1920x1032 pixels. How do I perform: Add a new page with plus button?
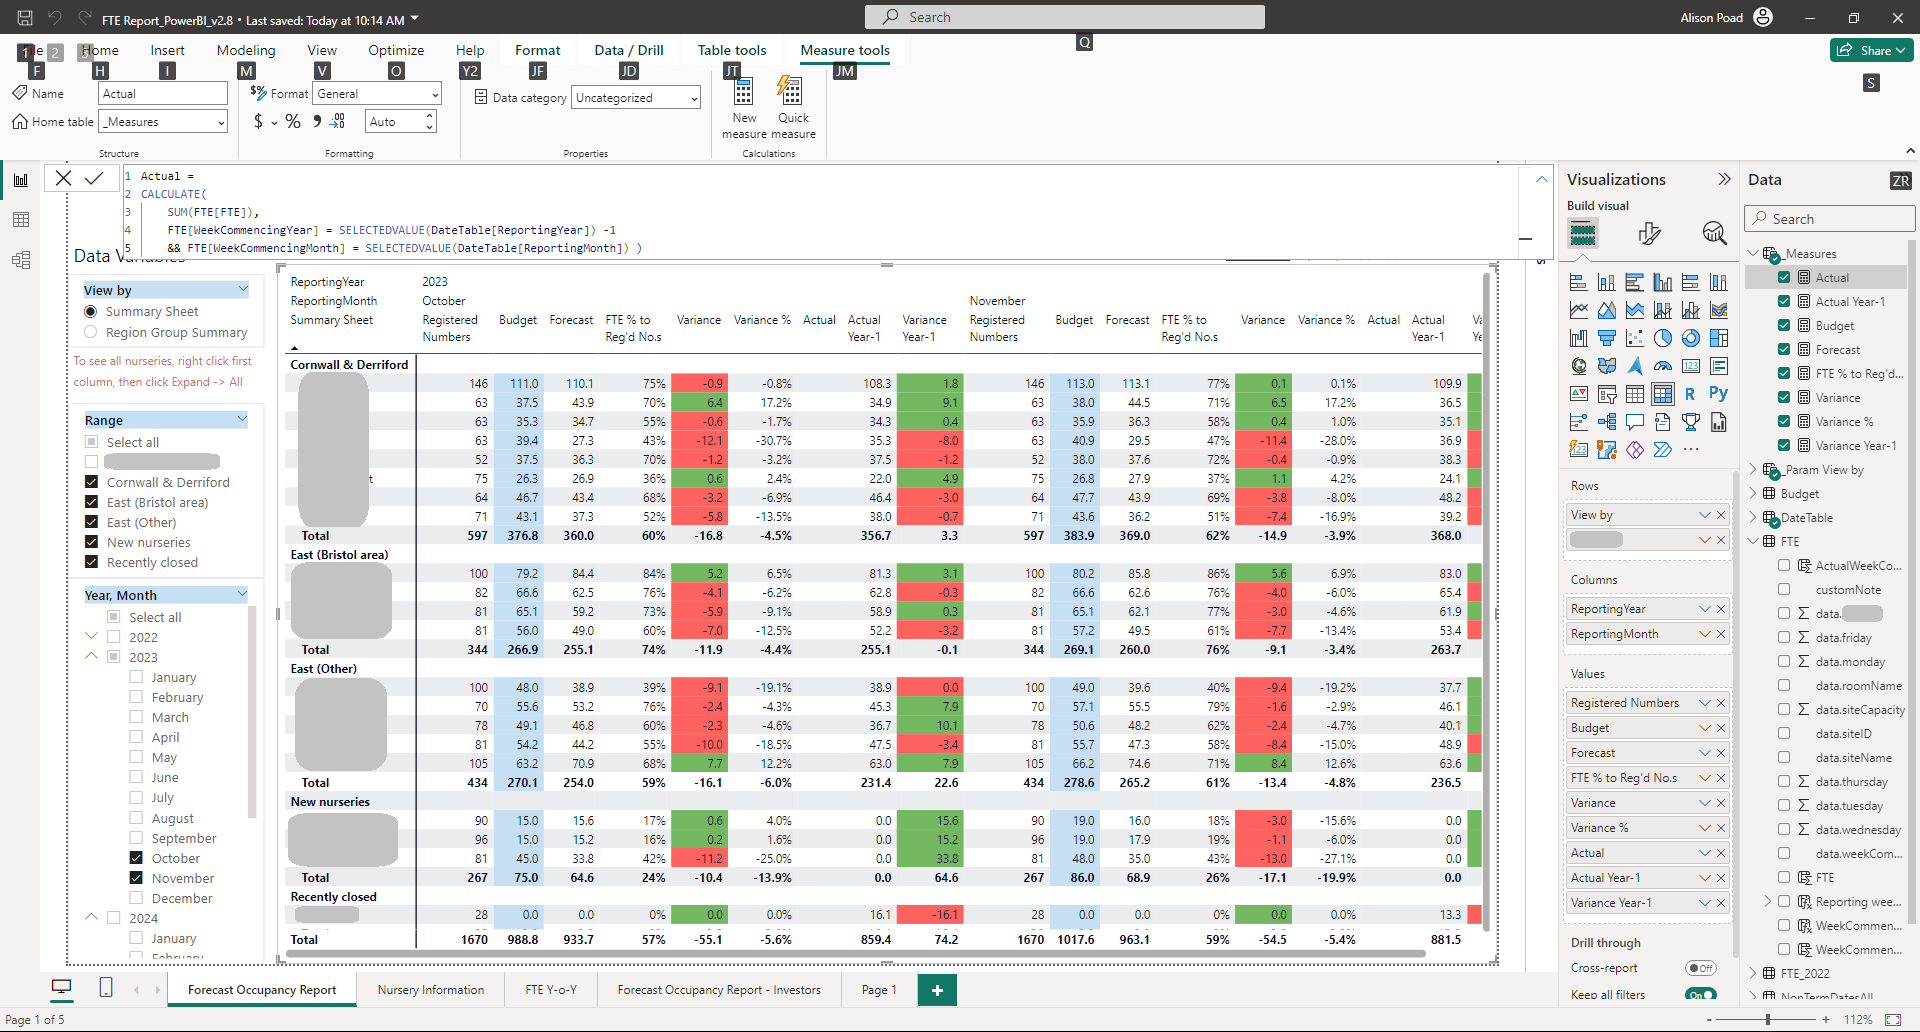click(x=937, y=990)
